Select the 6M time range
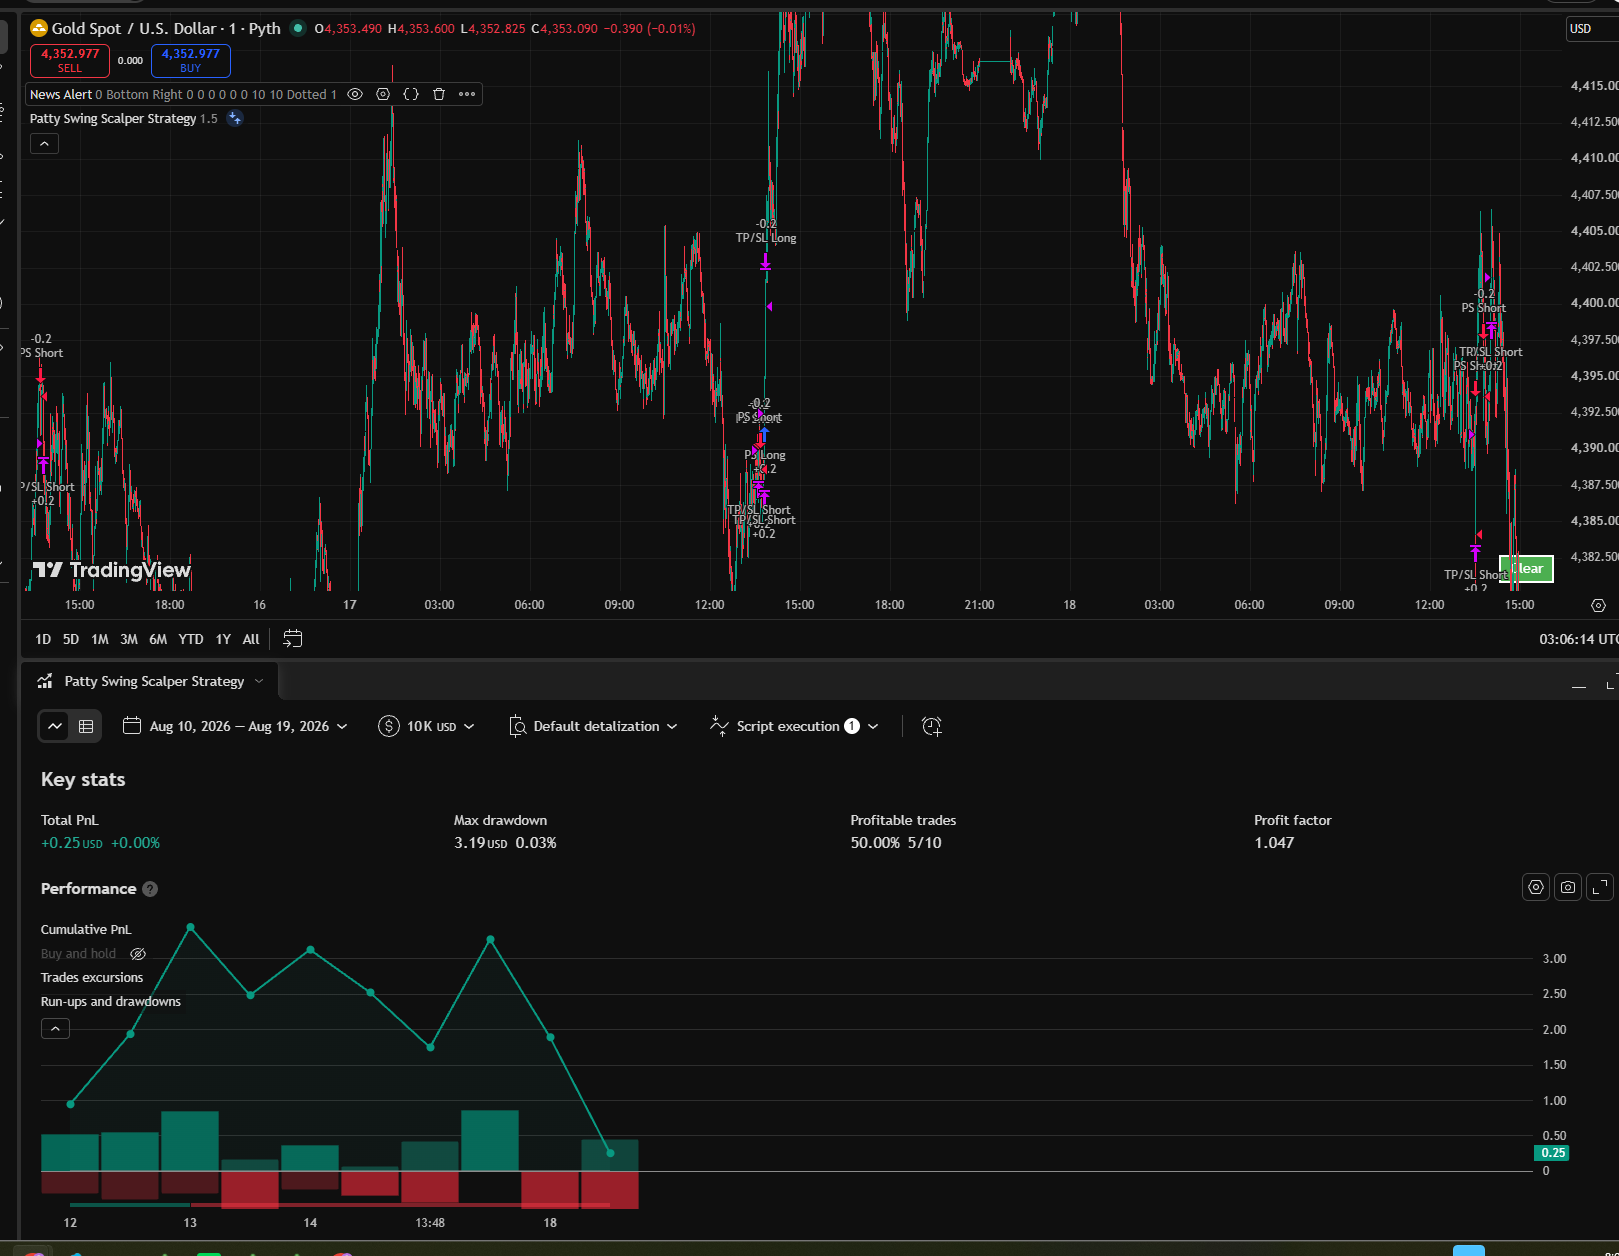This screenshot has height=1256, width=1619. coord(158,639)
